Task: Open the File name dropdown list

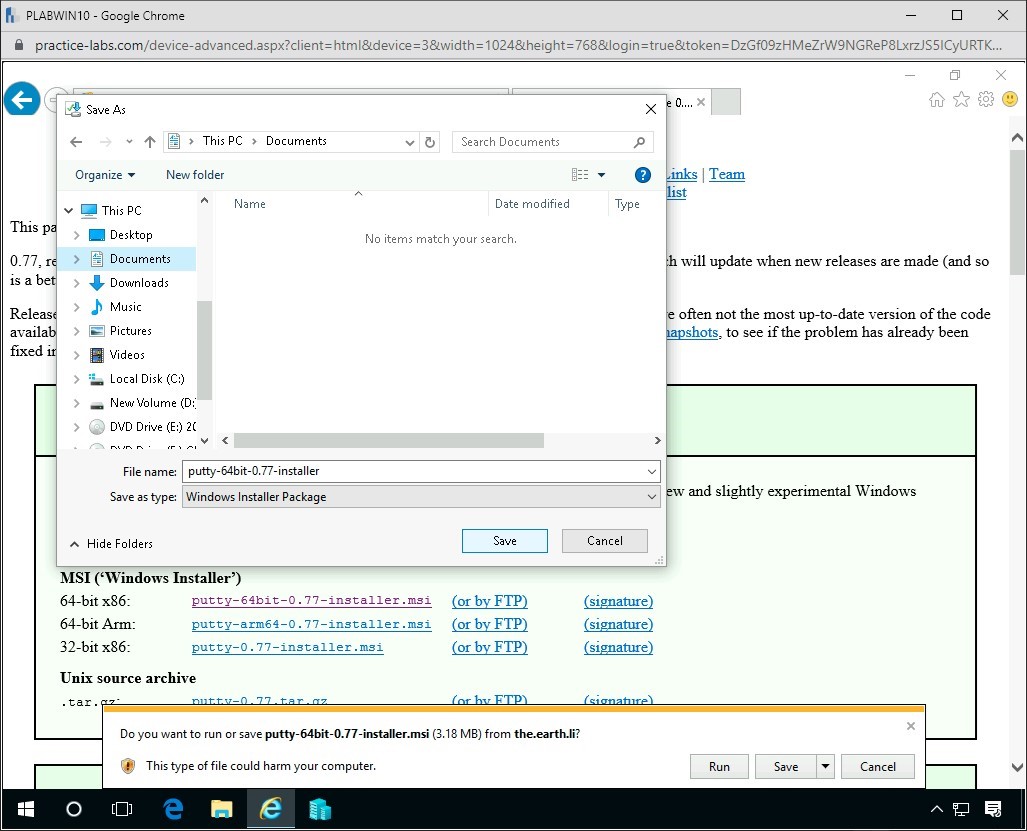Action: (x=652, y=471)
